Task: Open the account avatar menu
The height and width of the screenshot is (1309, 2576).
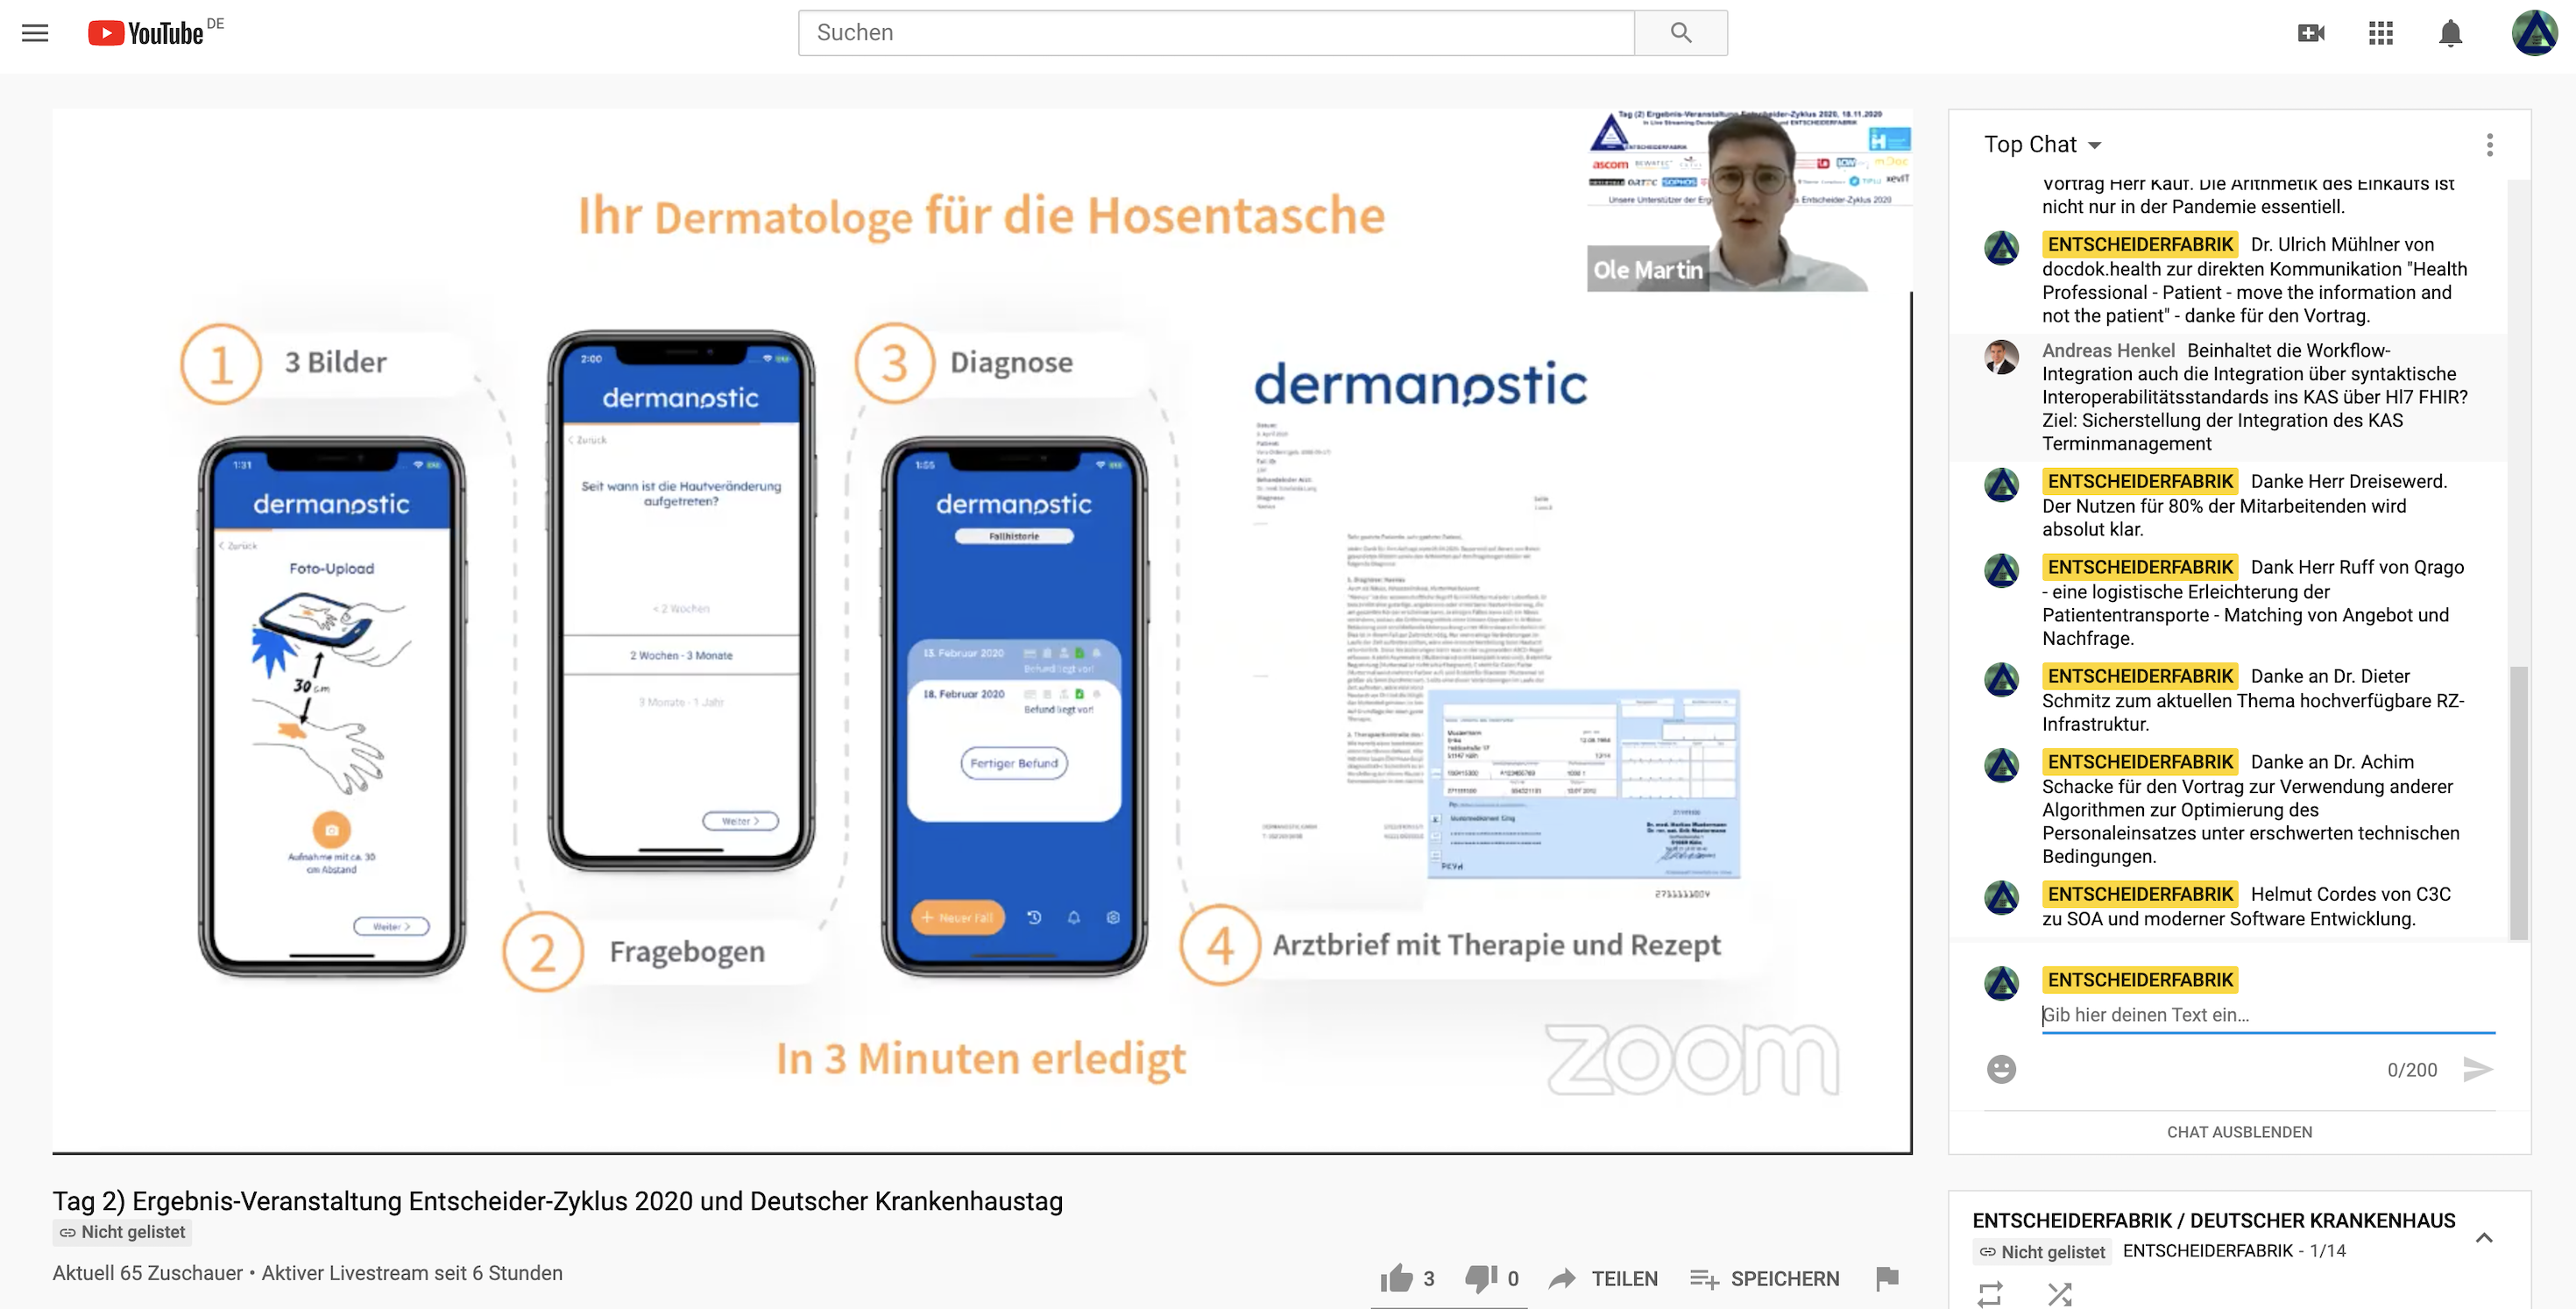Action: pos(2534,33)
